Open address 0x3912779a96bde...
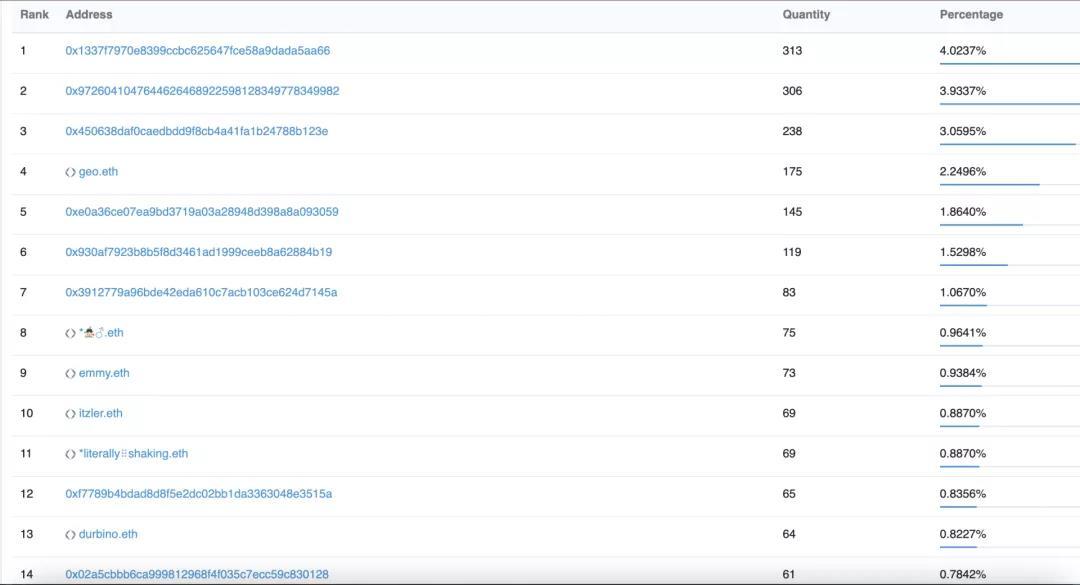The height and width of the screenshot is (585, 1080). pos(201,292)
